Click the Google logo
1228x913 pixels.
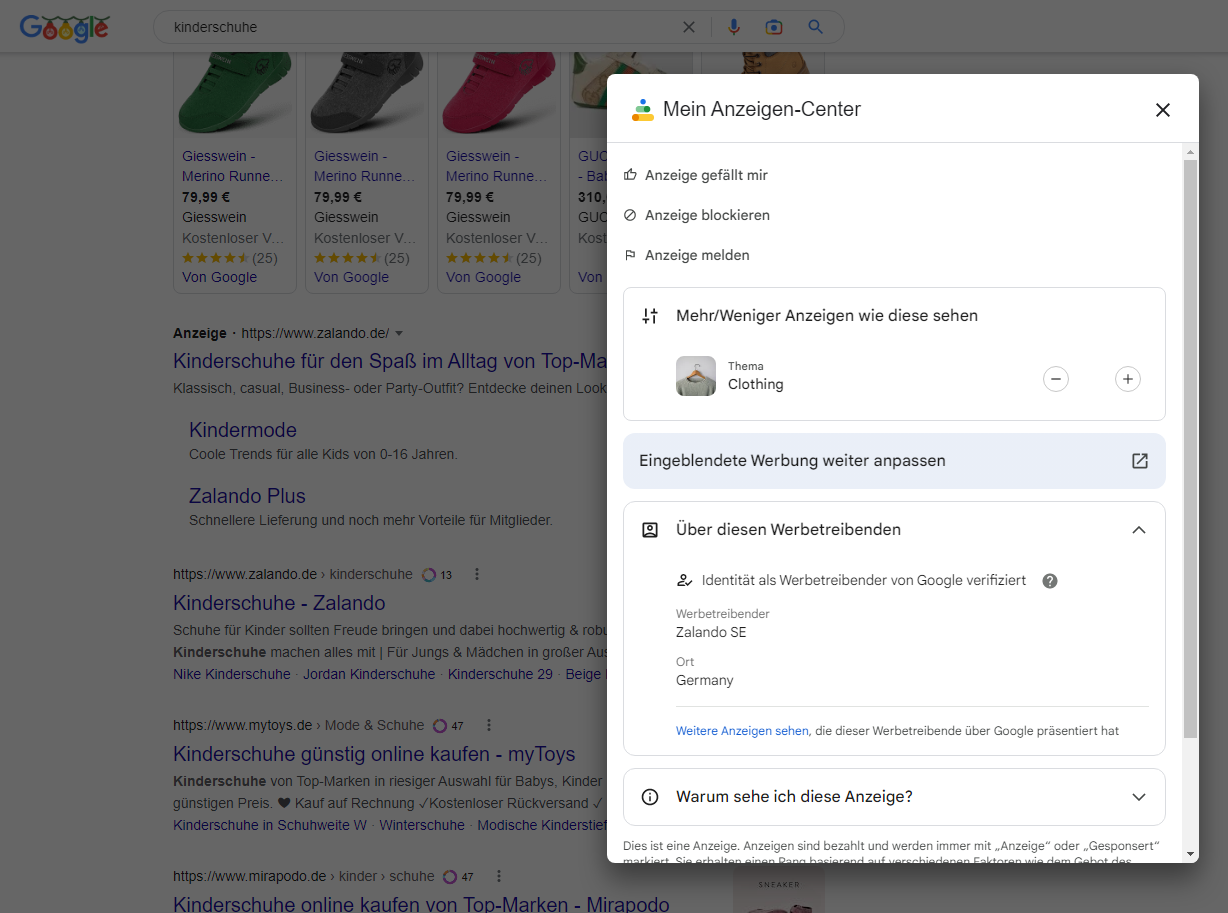coord(64,28)
